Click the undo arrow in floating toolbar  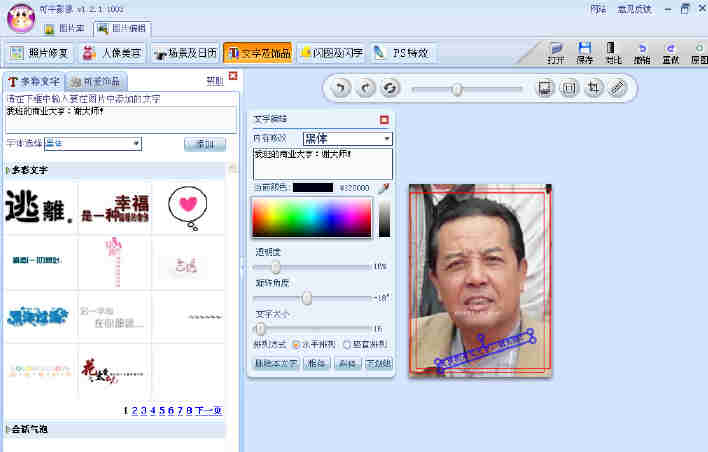click(x=342, y=89)
